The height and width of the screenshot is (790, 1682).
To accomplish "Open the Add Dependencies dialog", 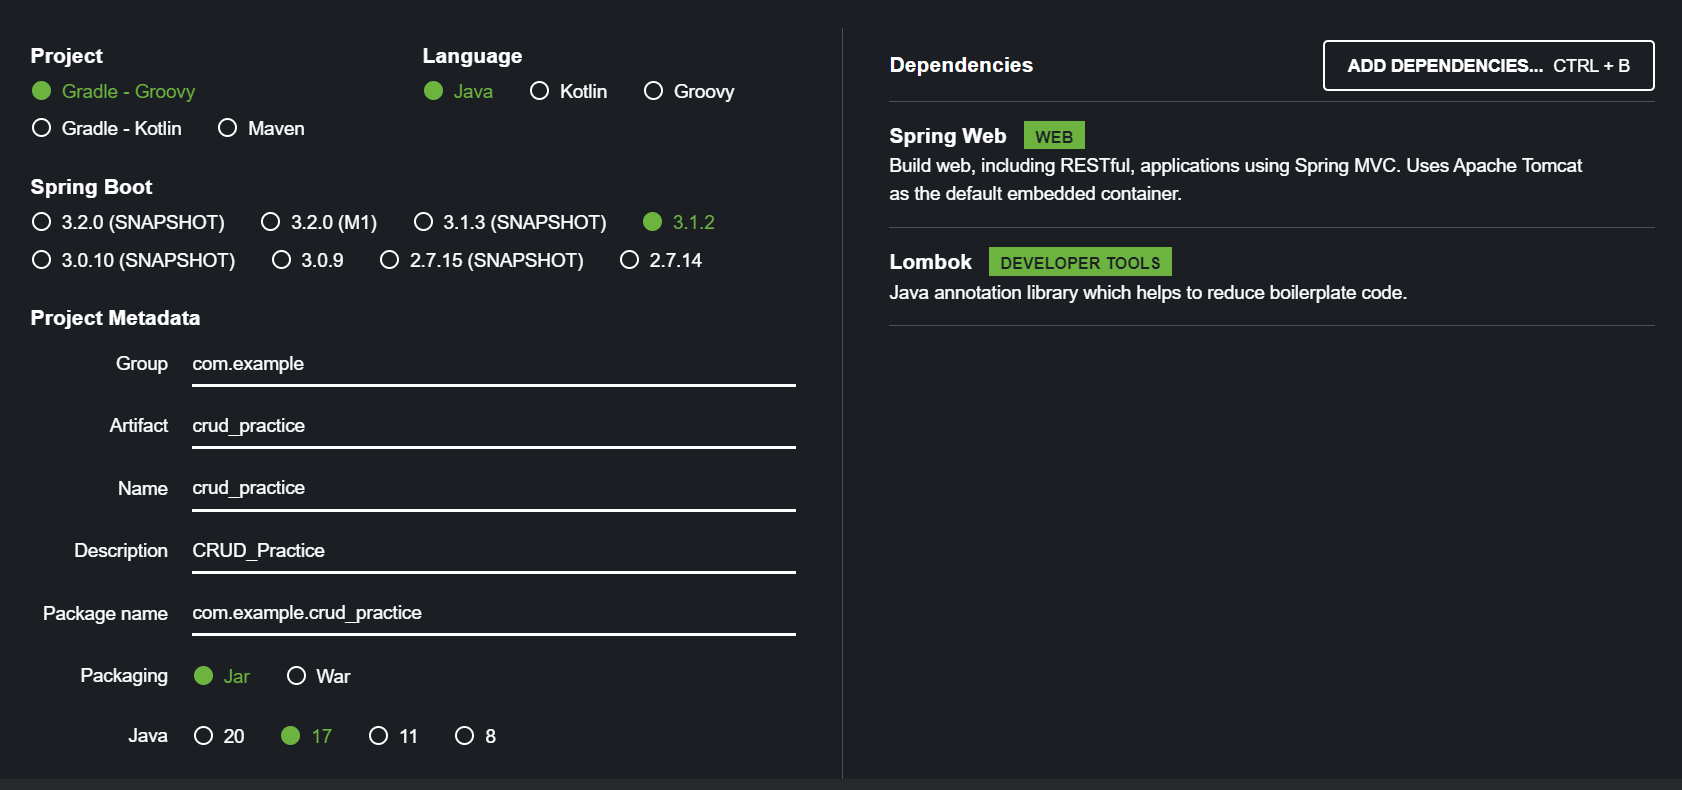I will click(1488, 66).
